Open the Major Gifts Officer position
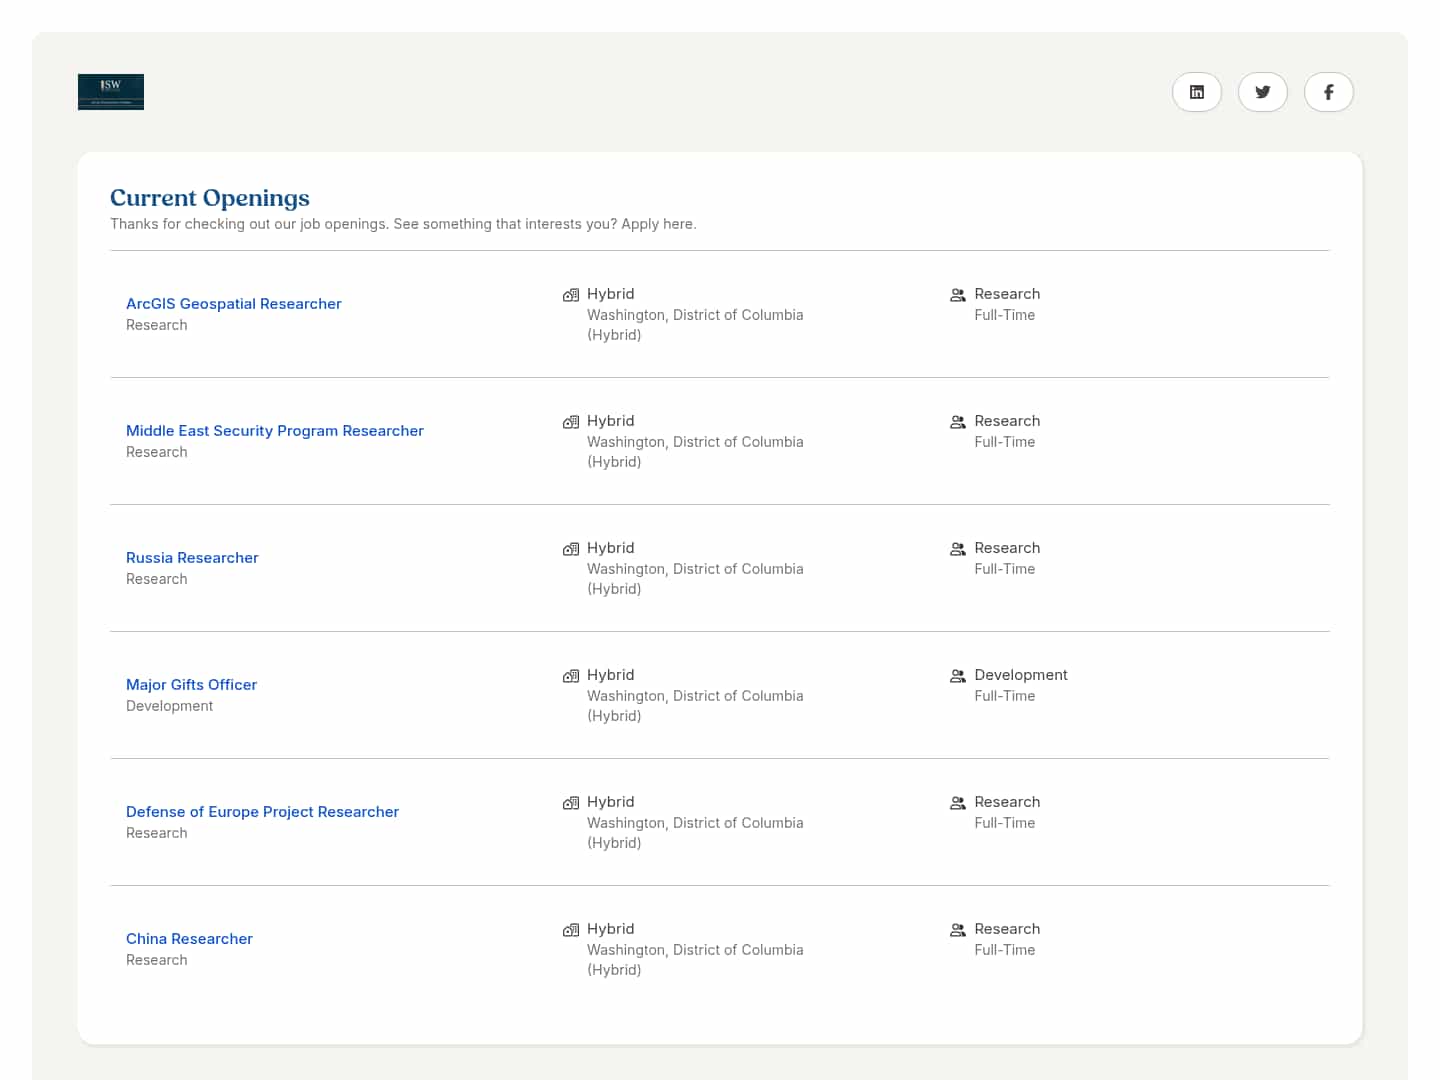The height and width of the screenshot is (1080, 1440). point(191,685)
